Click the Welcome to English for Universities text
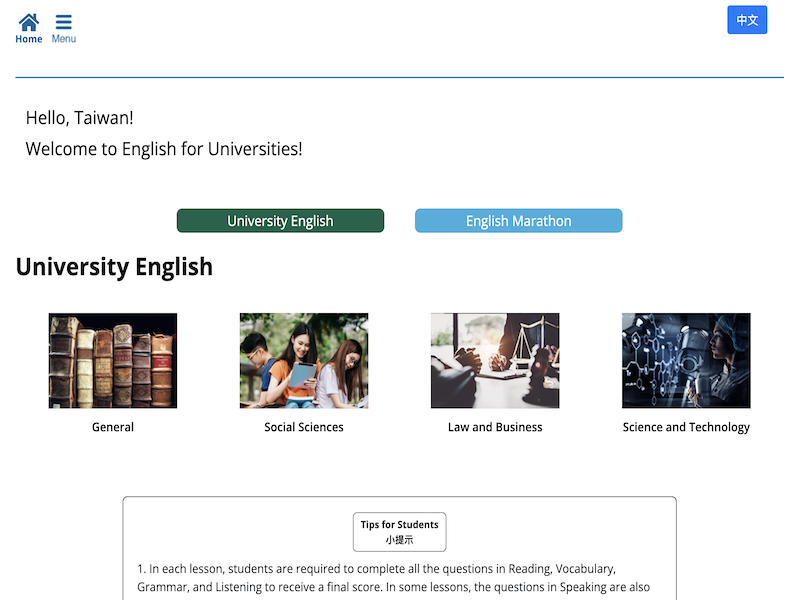 coord(164,149)
